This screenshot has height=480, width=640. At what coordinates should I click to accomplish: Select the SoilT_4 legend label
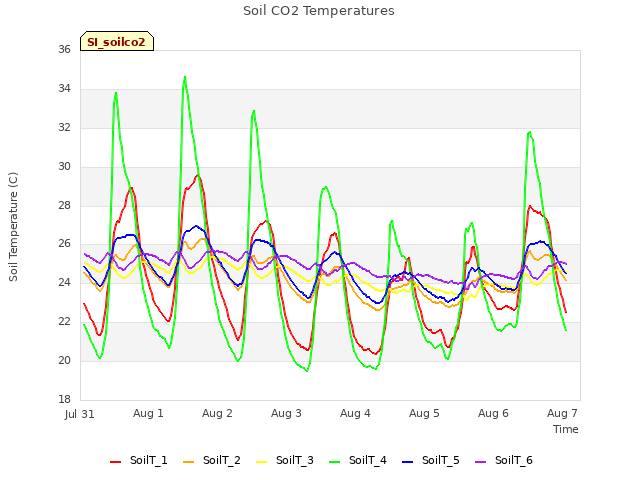tap(368, 460)
